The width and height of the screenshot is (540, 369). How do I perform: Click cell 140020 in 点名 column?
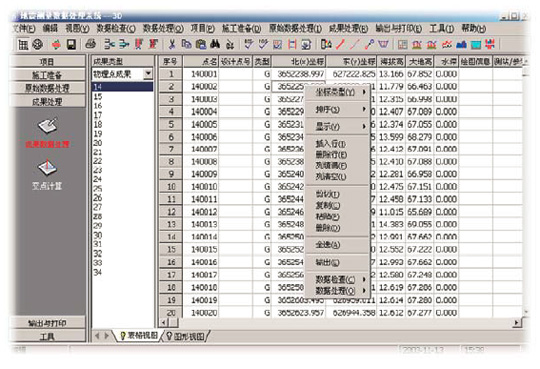coord(201,313)
